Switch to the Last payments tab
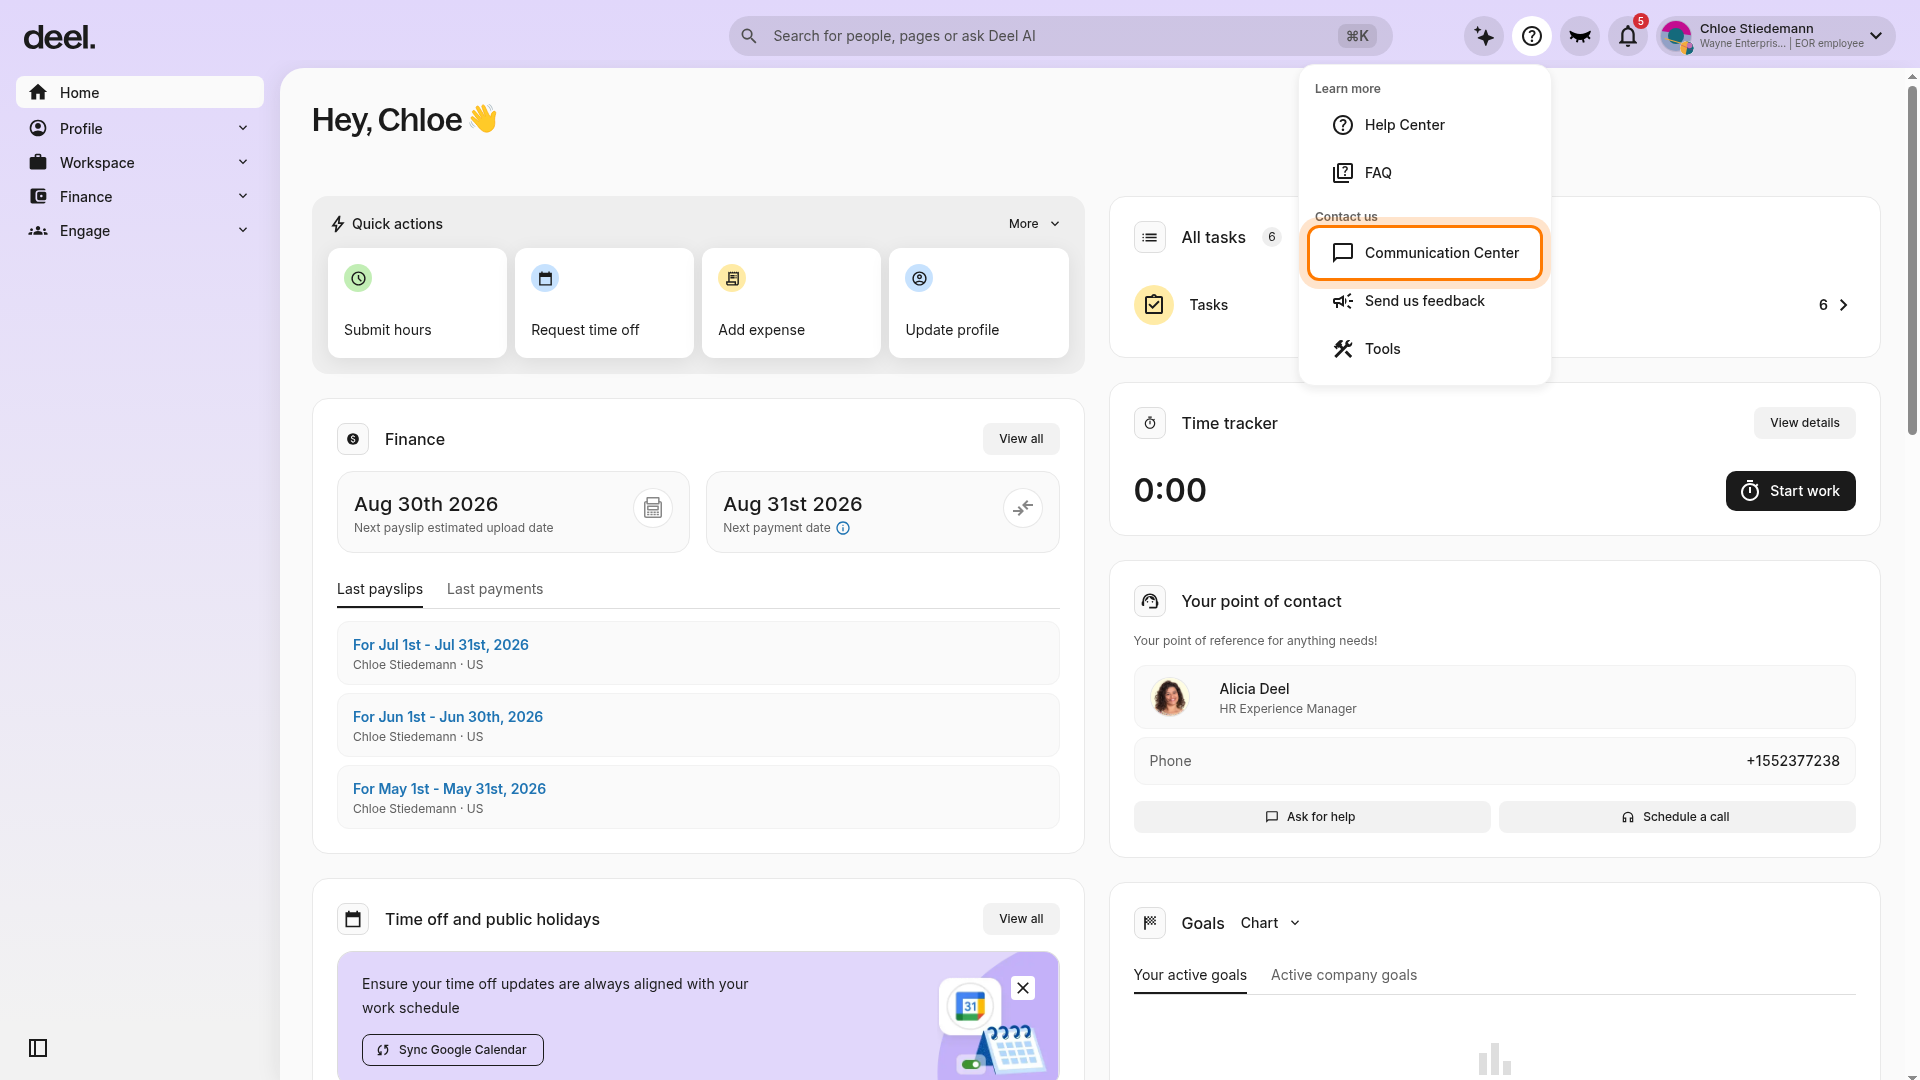 [495, 589]
